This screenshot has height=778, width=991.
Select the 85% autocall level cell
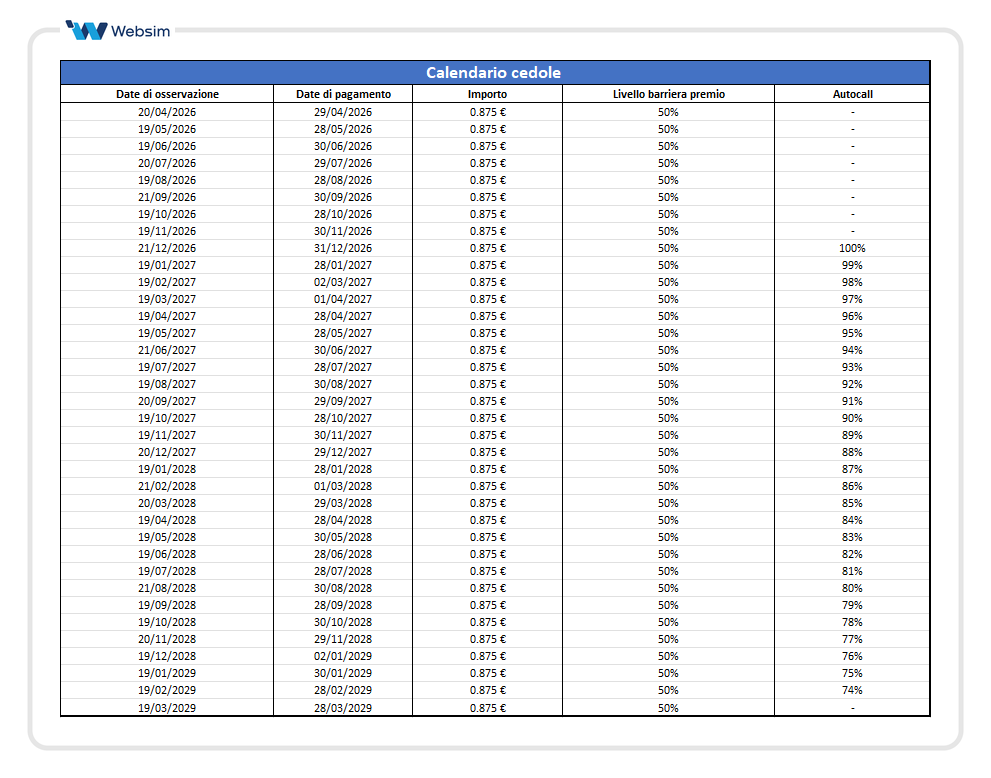tap(852, 503)
